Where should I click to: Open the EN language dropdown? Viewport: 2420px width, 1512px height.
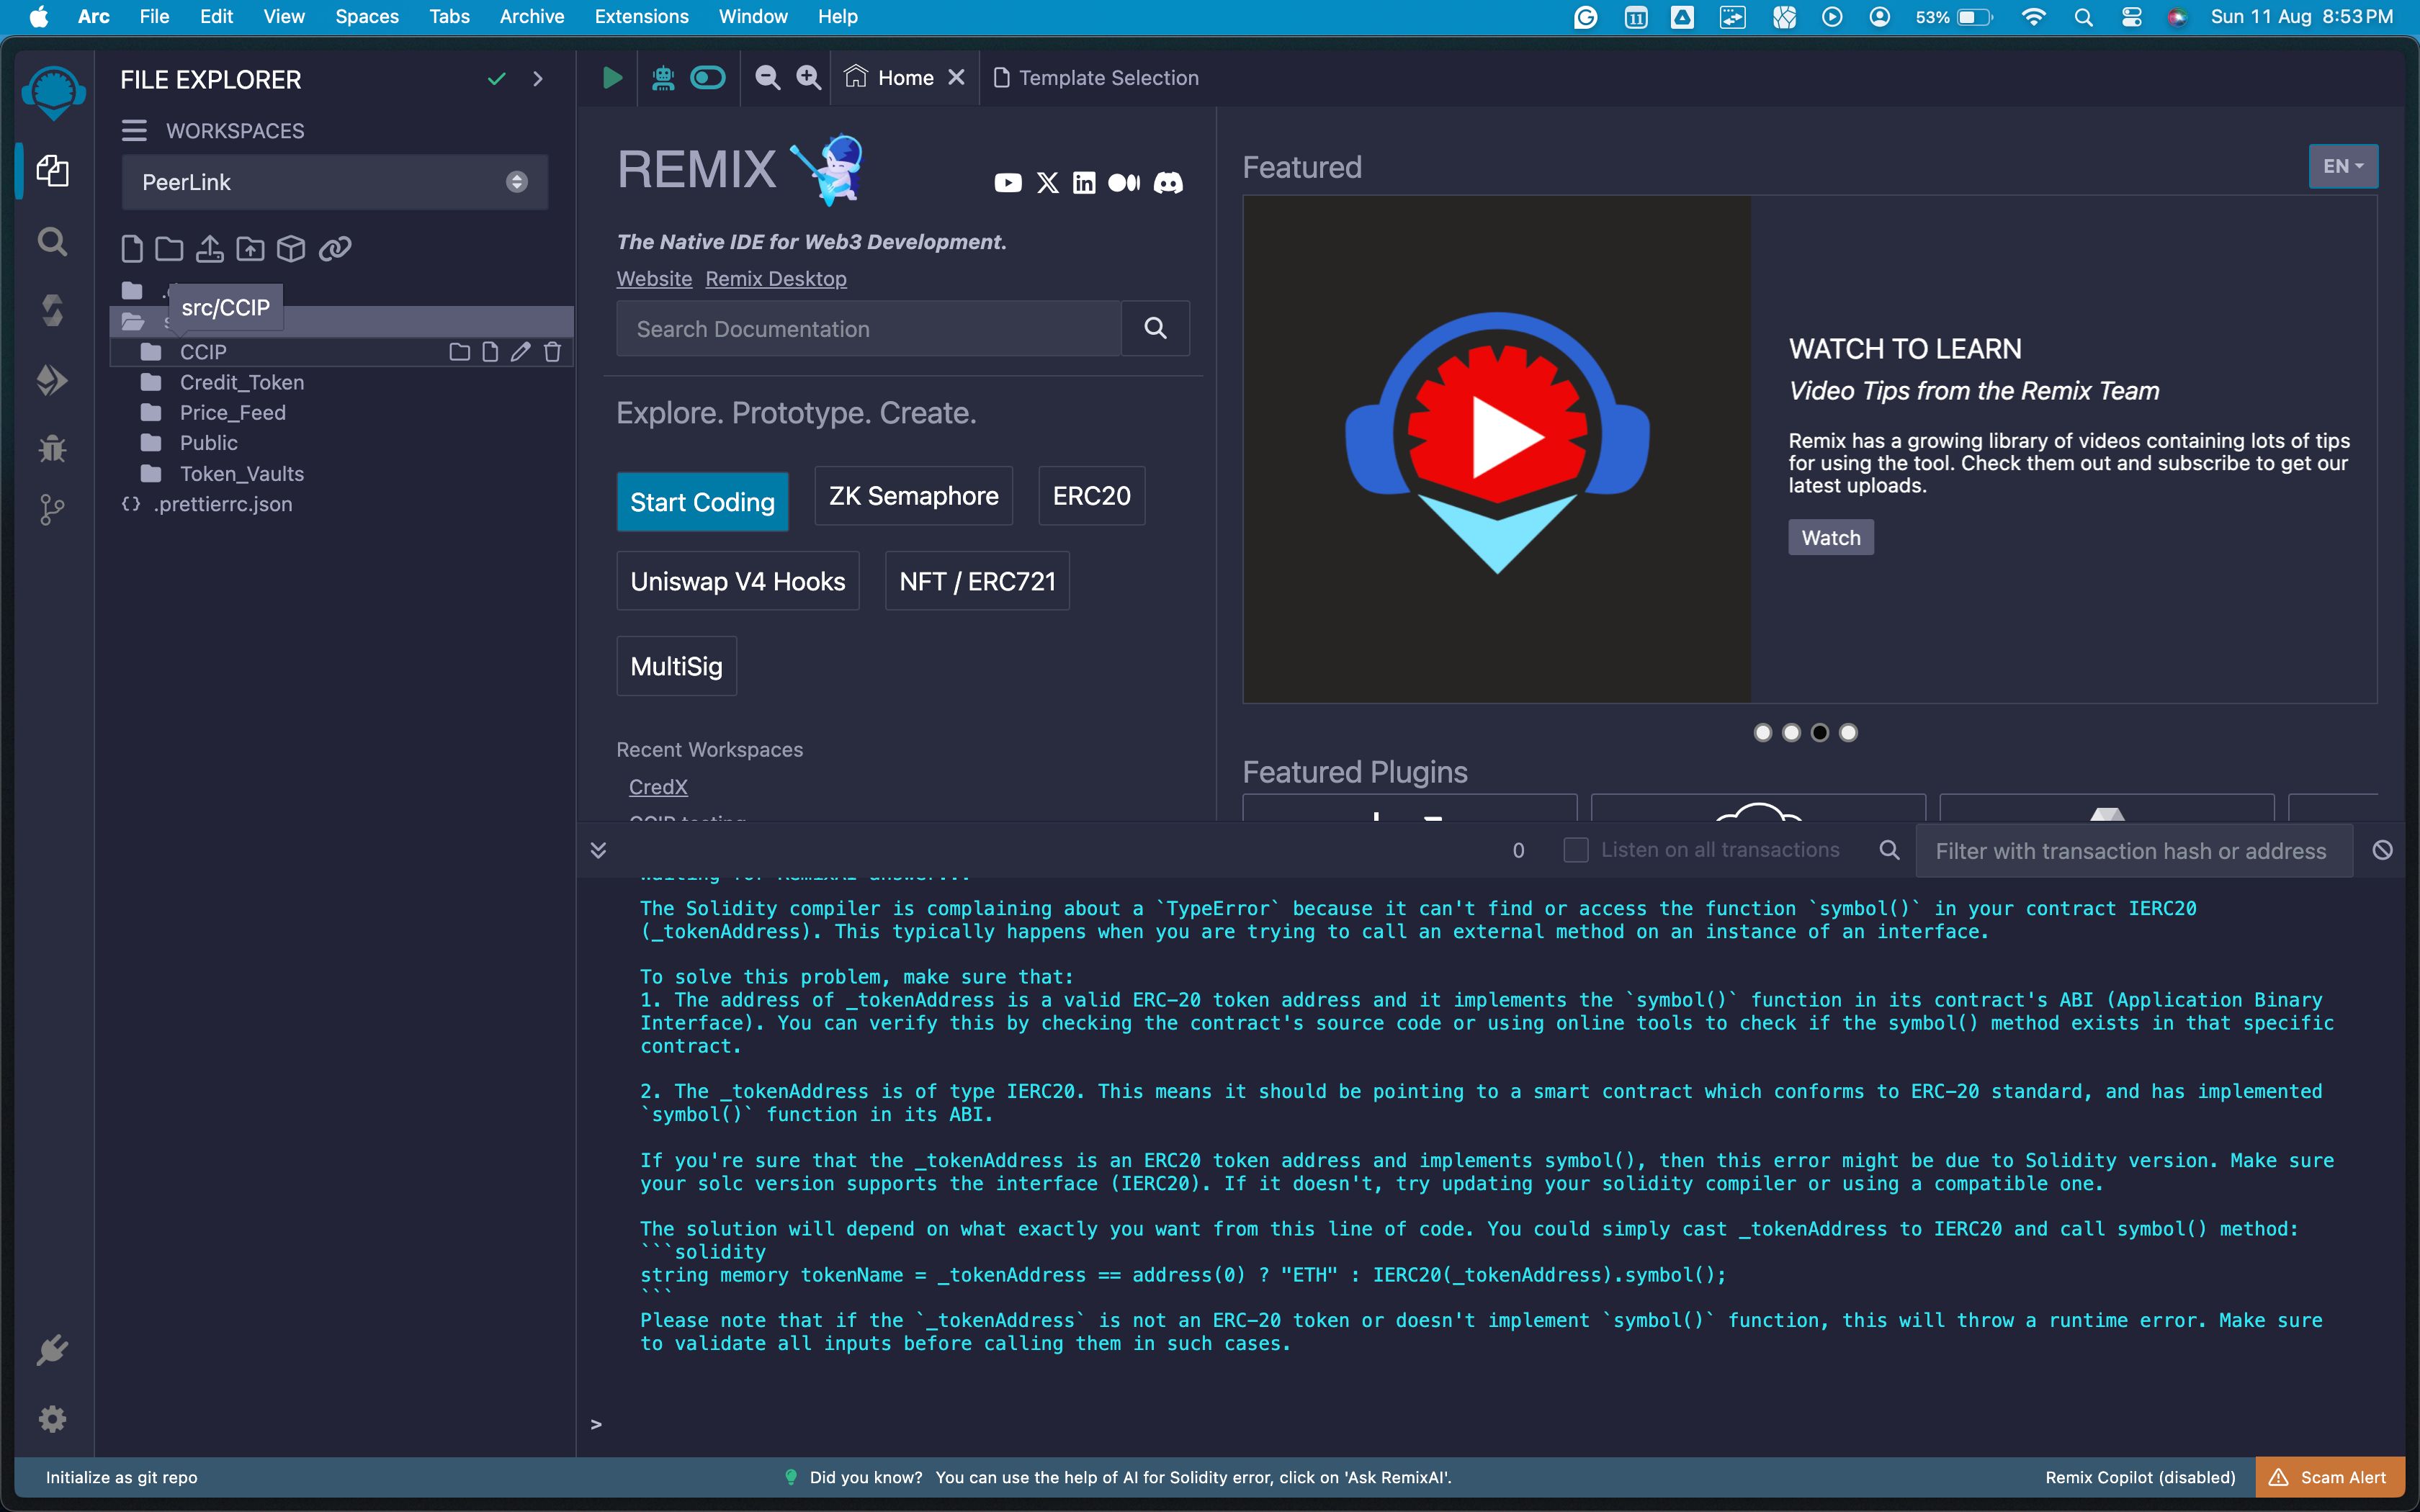coord(2343,167)
